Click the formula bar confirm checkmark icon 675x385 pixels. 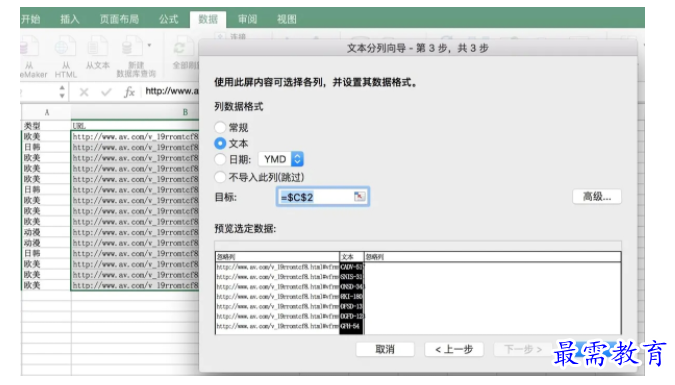(106, 92)
